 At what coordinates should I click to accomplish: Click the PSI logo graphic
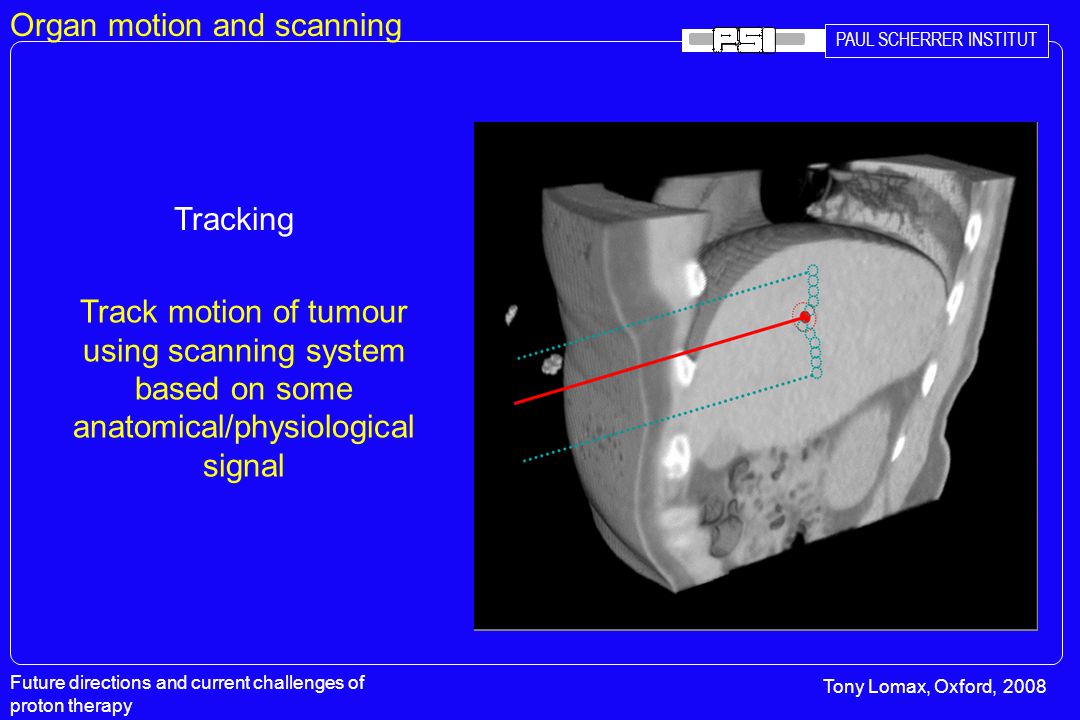pyautogui.click(x=745, y=40)
